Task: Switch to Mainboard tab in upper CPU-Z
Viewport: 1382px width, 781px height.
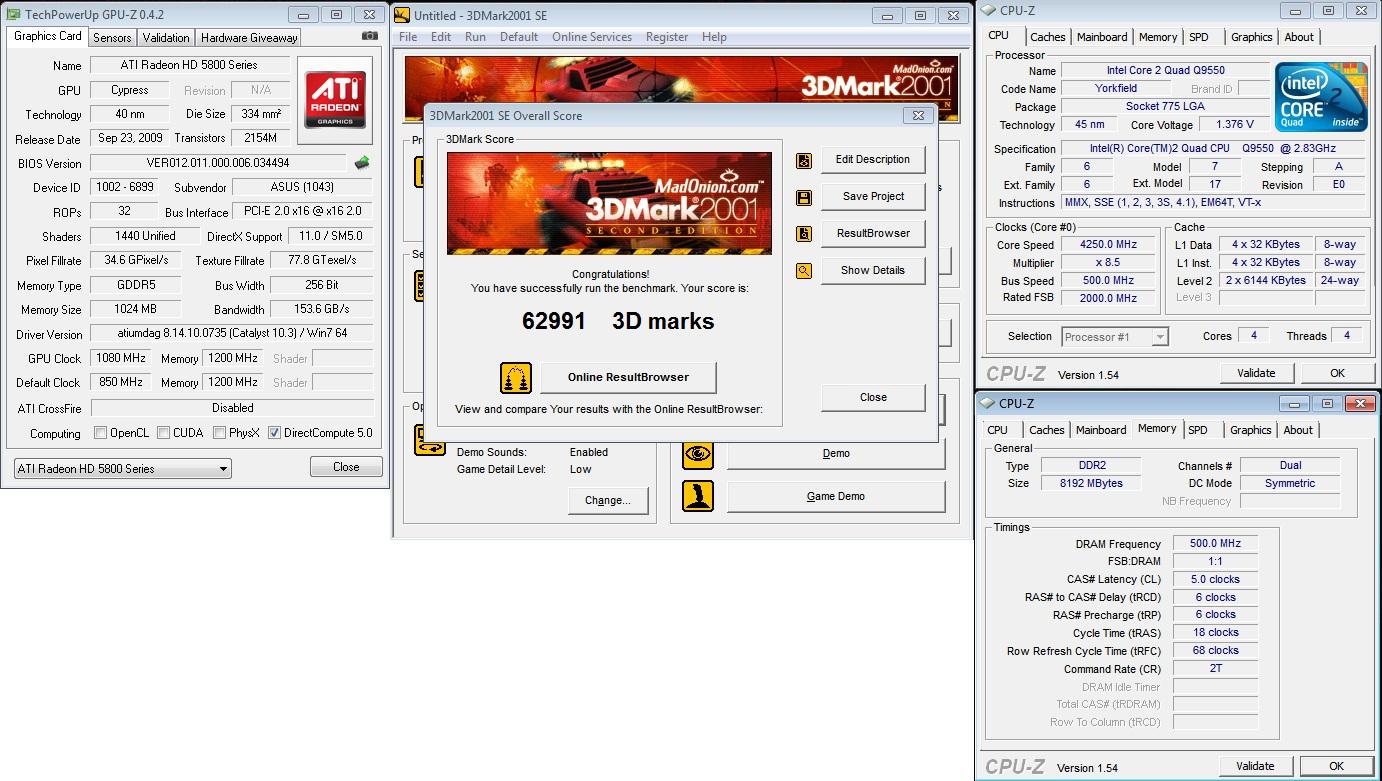Action: click(x=1102, y=37)
